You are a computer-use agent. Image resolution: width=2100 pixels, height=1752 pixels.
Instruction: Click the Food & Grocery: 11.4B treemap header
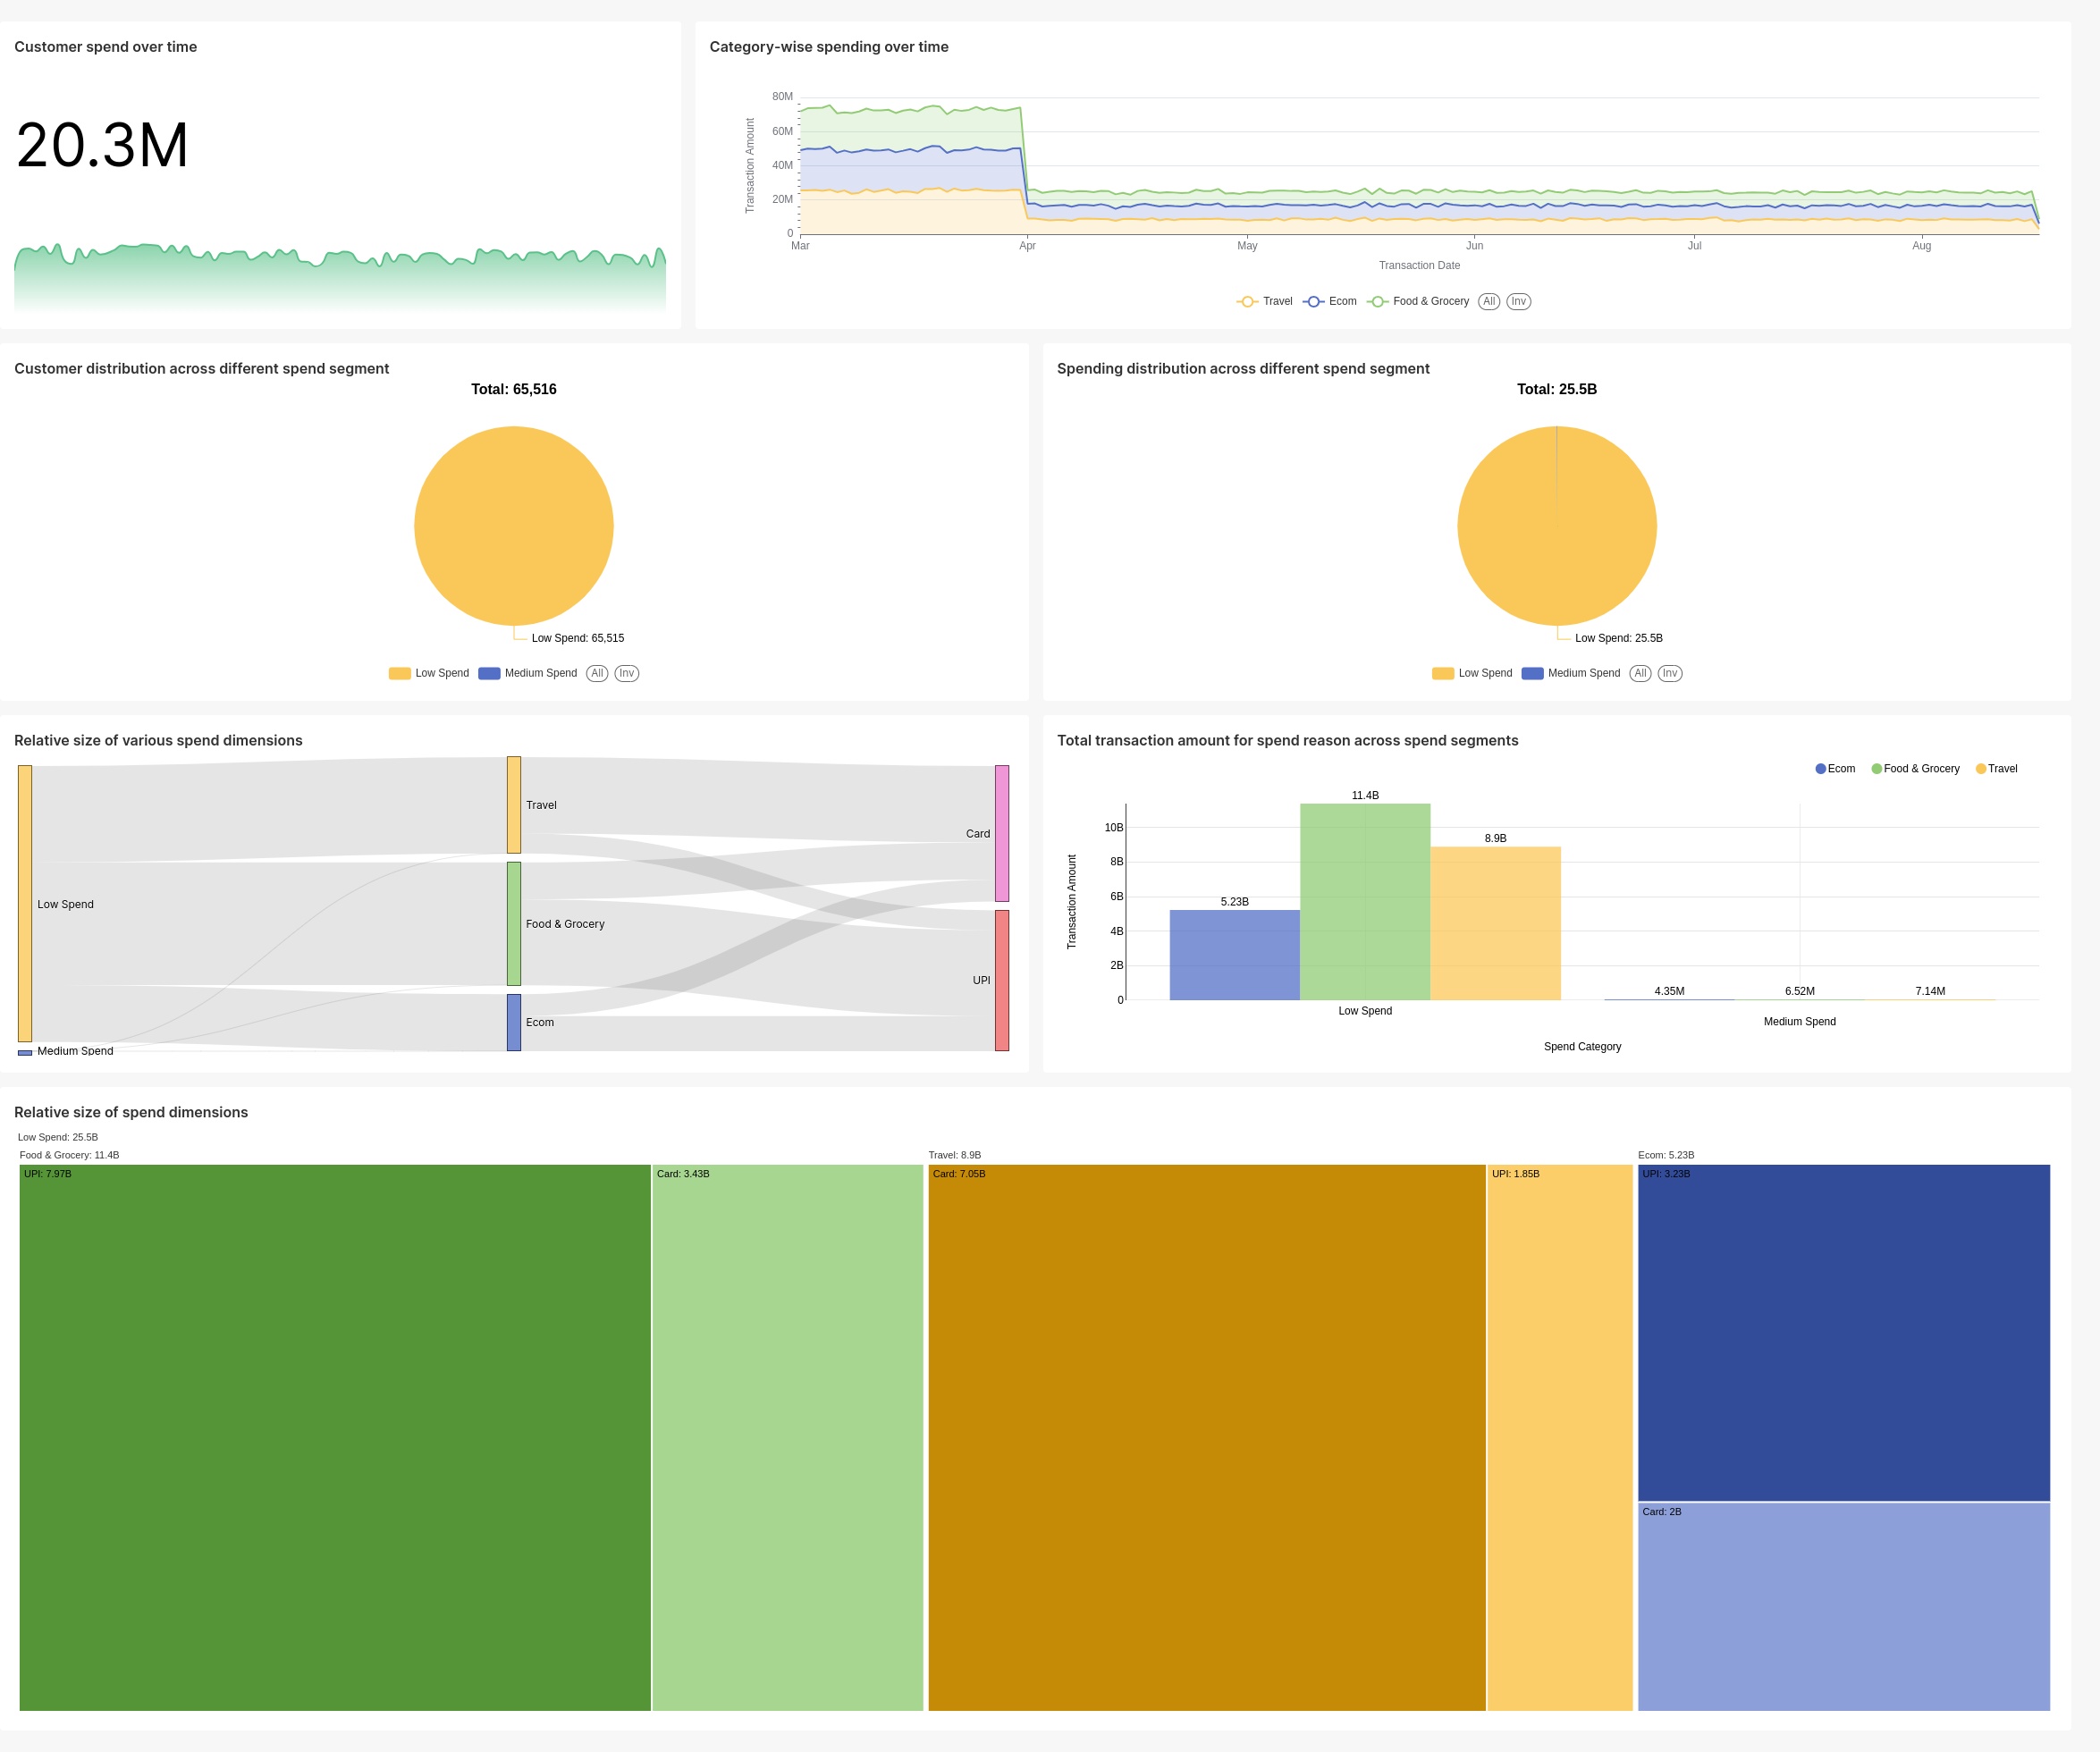pos(69,1155)
